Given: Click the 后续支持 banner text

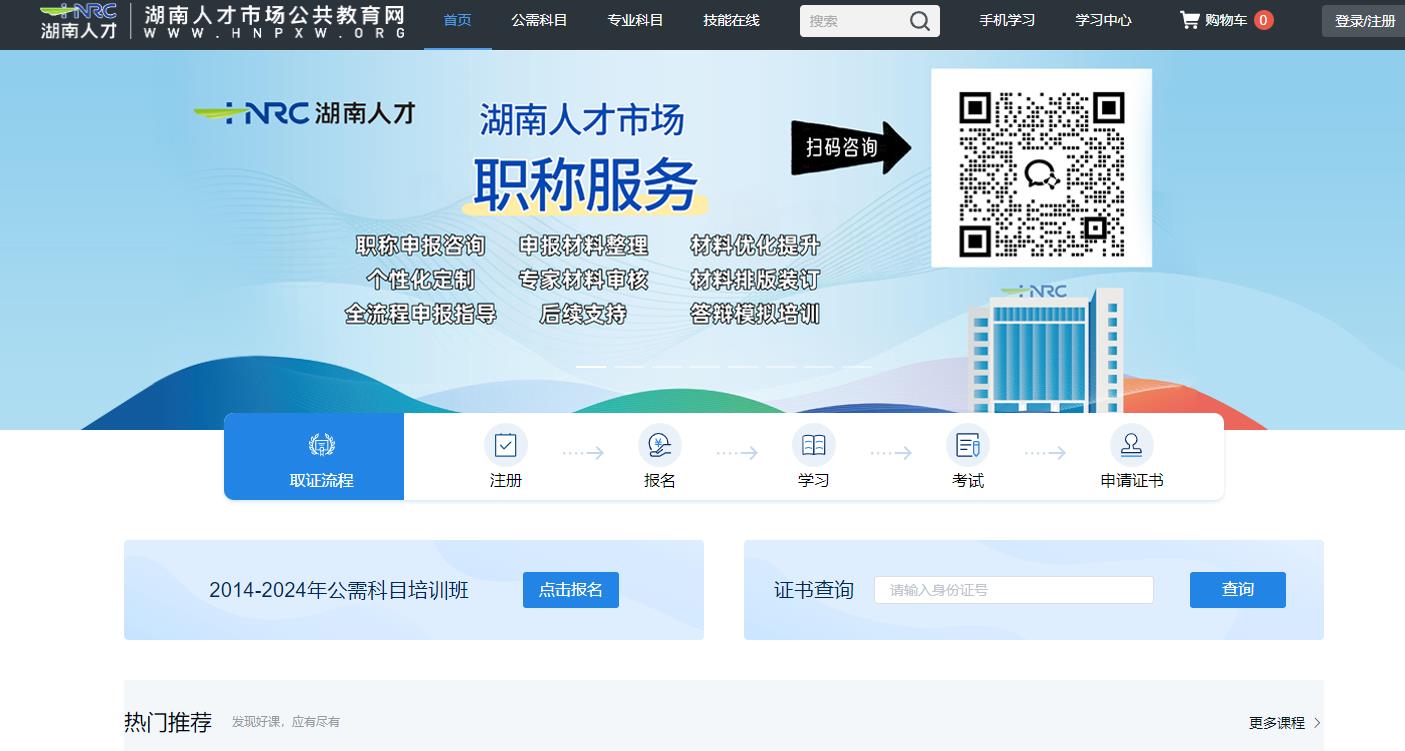Looking at the screenshot, I should click(584, 314).
